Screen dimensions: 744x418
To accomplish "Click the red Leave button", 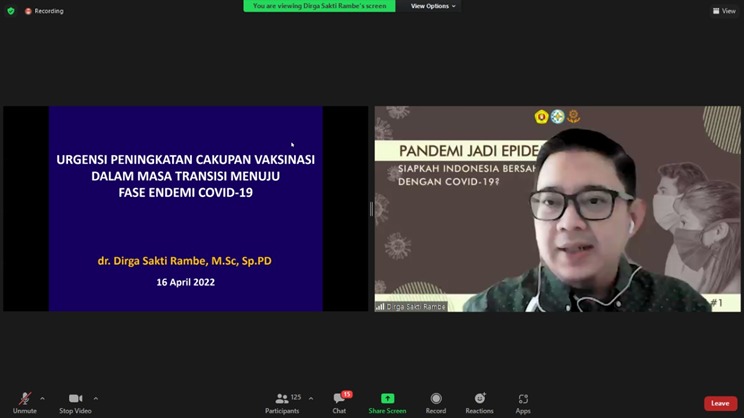I will [x=720, y=403].
